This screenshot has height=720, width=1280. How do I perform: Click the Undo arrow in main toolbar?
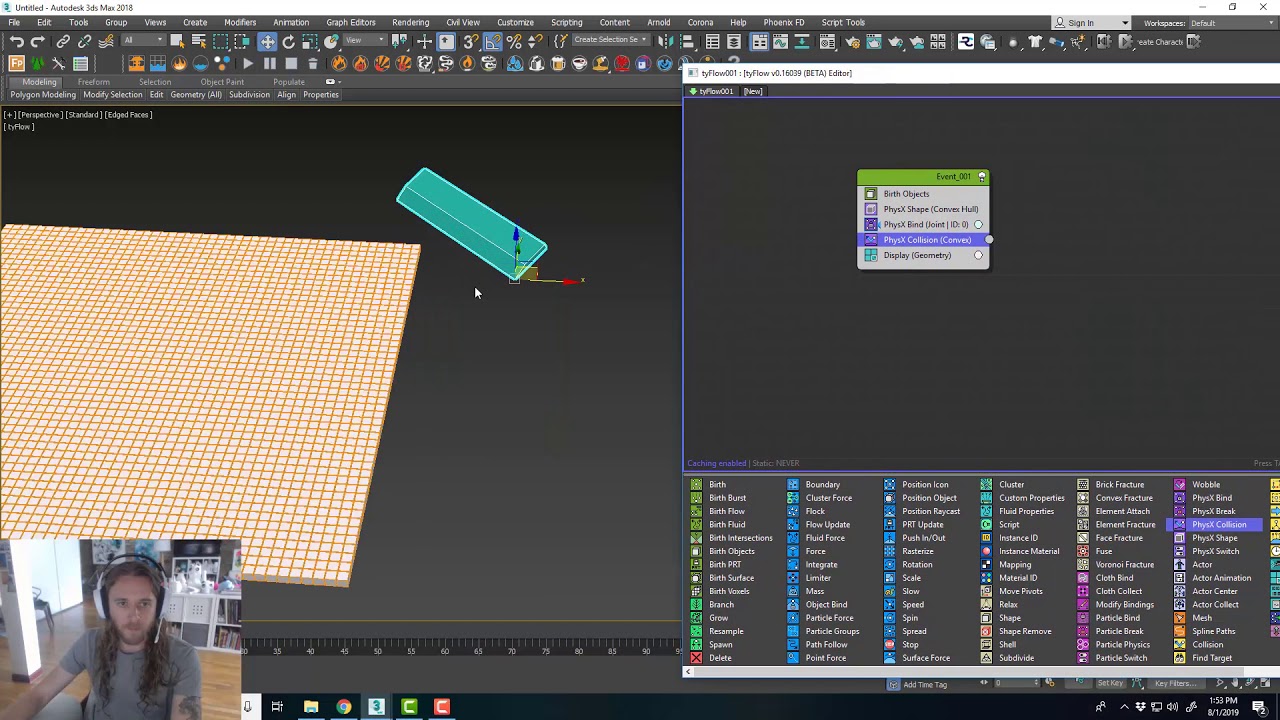click(17, 41)
